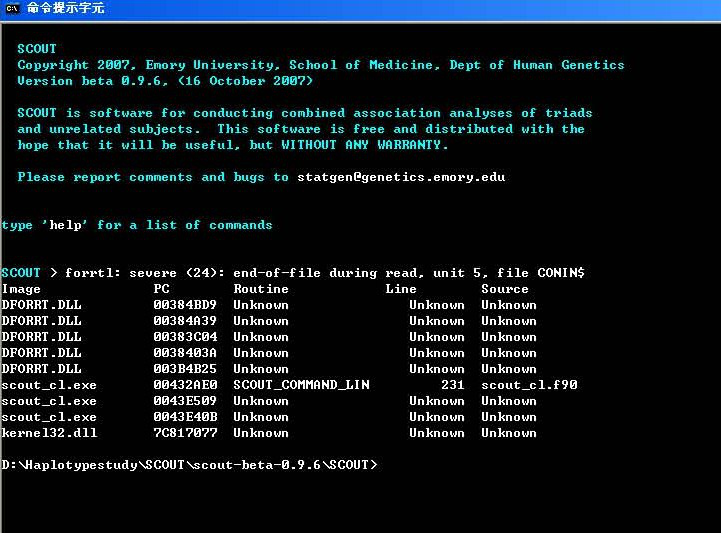
Task: Click the PC value 00384A39
Action: [185, 321]
